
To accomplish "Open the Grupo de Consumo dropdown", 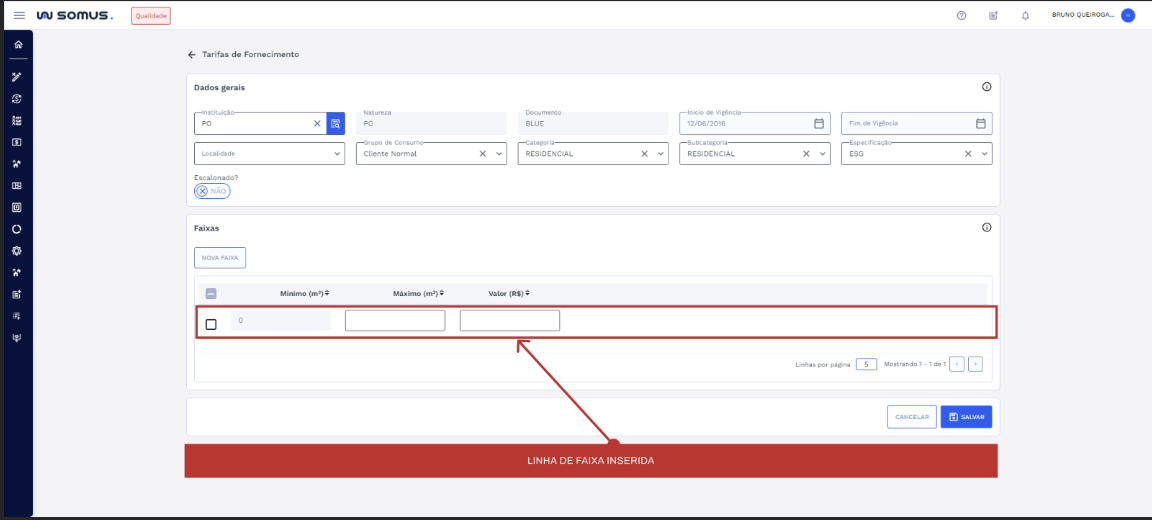I will click(x=499, y=154).
